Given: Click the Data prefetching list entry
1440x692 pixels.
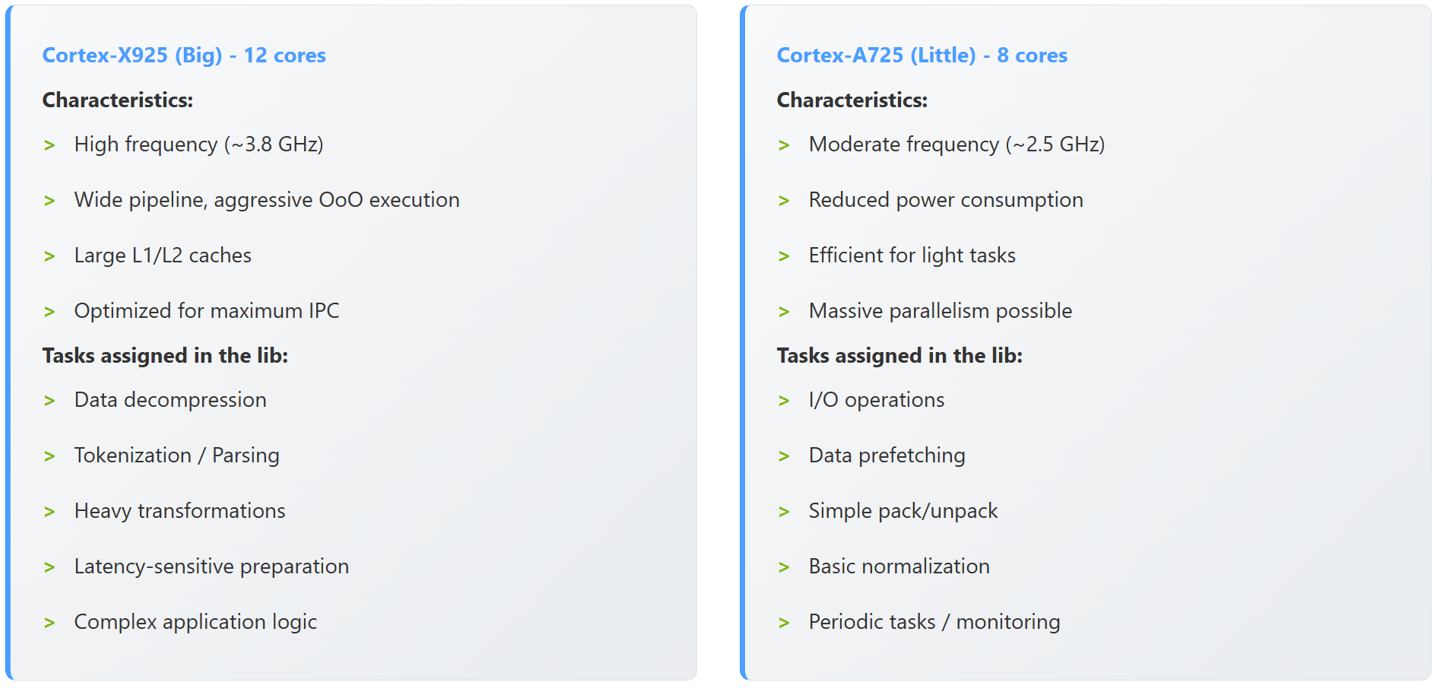Looking at the screenshot, I should tap(887, 455).
